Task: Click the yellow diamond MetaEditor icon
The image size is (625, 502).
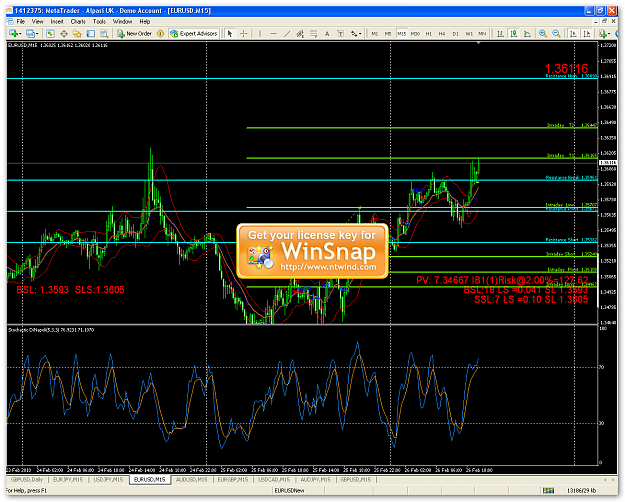Action: pyautogui.click(x=161, y=34)
